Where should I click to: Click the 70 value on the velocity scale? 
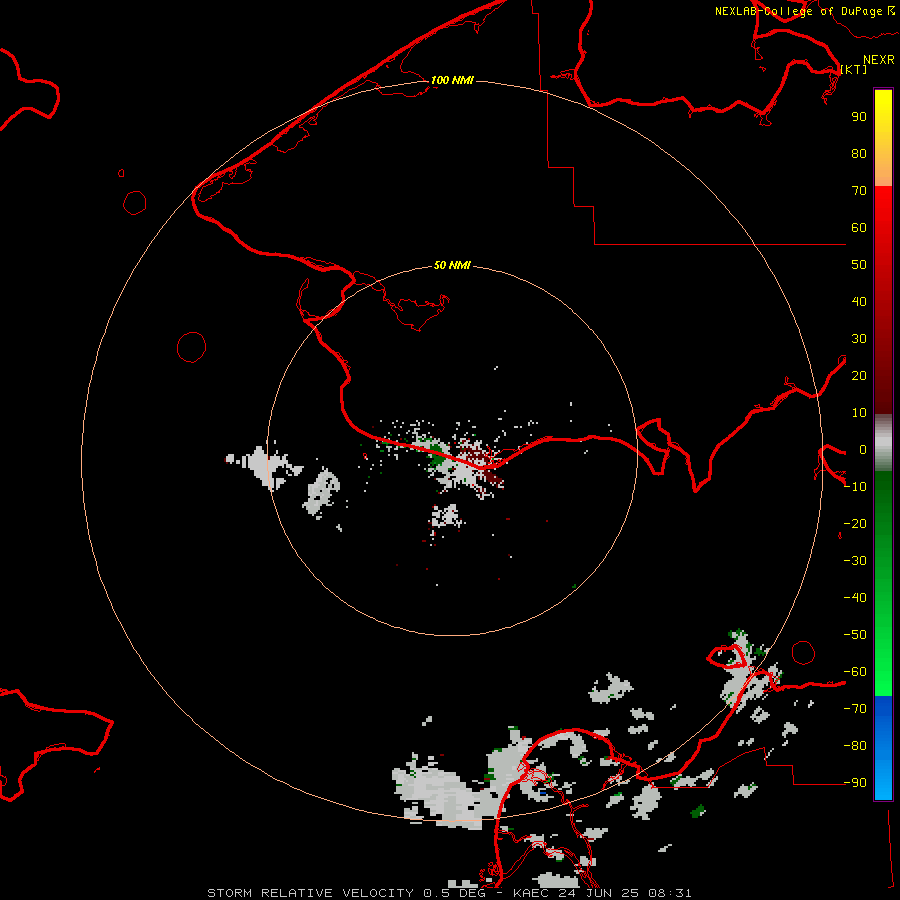click(x=859, y=191)
